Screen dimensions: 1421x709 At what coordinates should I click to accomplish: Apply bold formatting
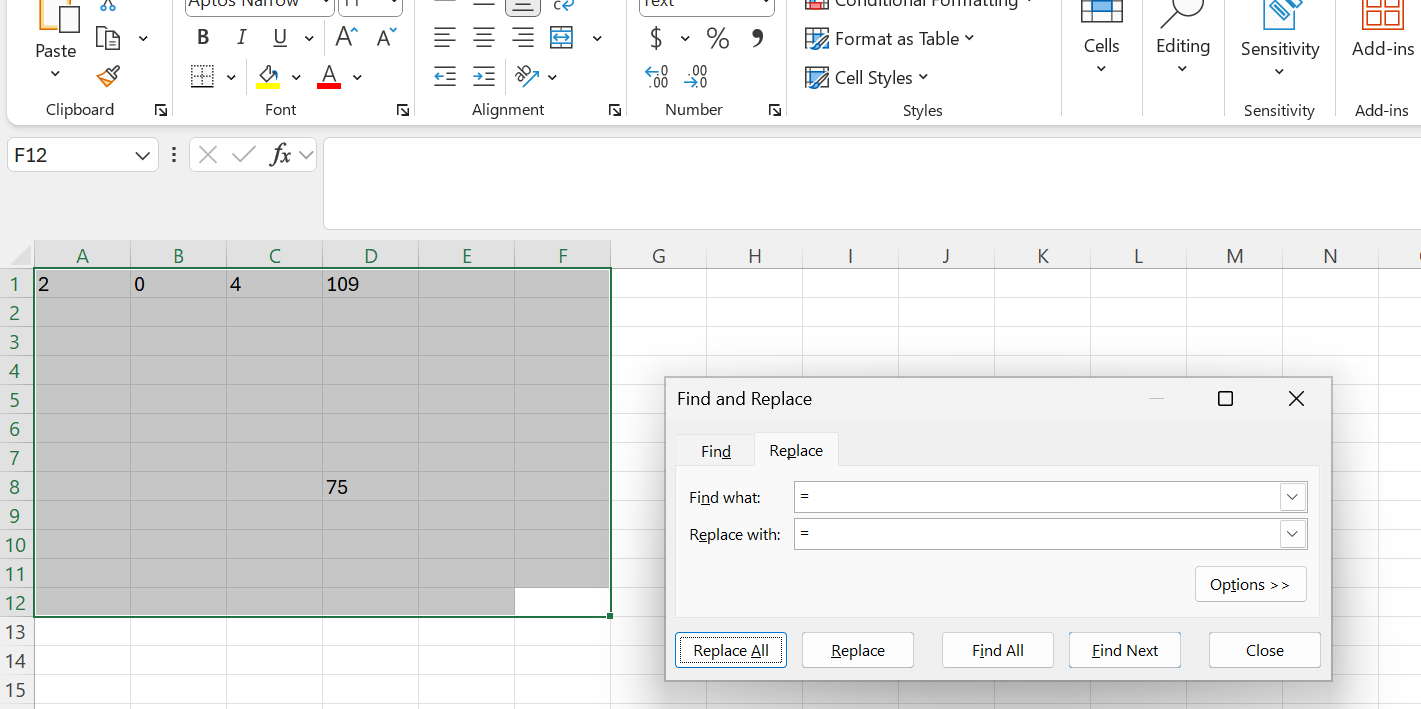coord(204,38)
